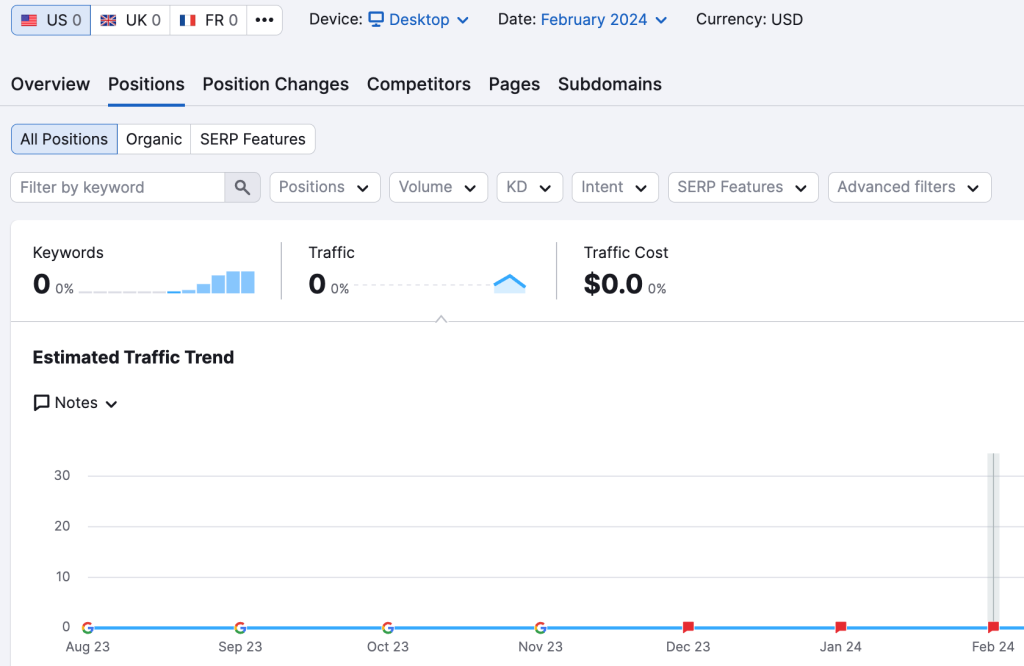Click the keyword search magnifier icon
The width and height of the screenshot is (1024, 666).
pos(242,187)
